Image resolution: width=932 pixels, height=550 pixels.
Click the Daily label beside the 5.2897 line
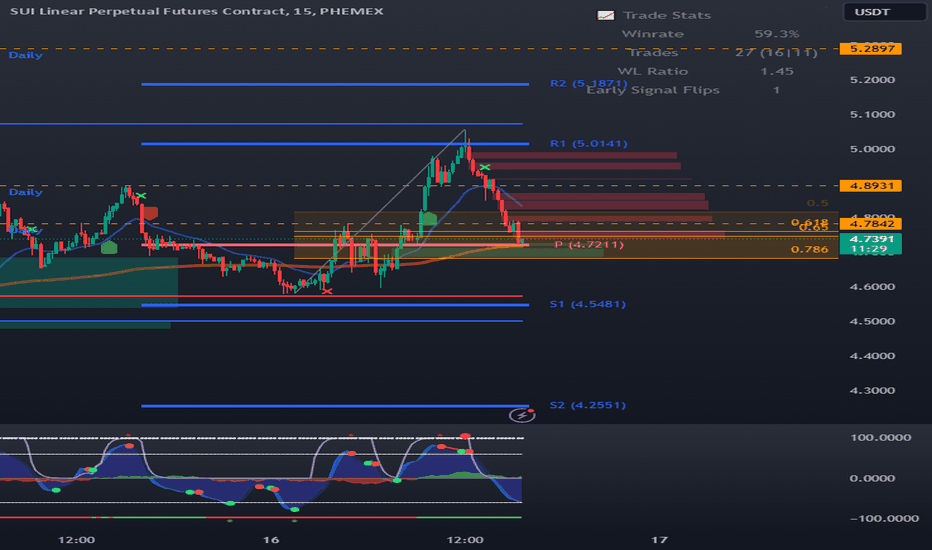click(26, 55)
